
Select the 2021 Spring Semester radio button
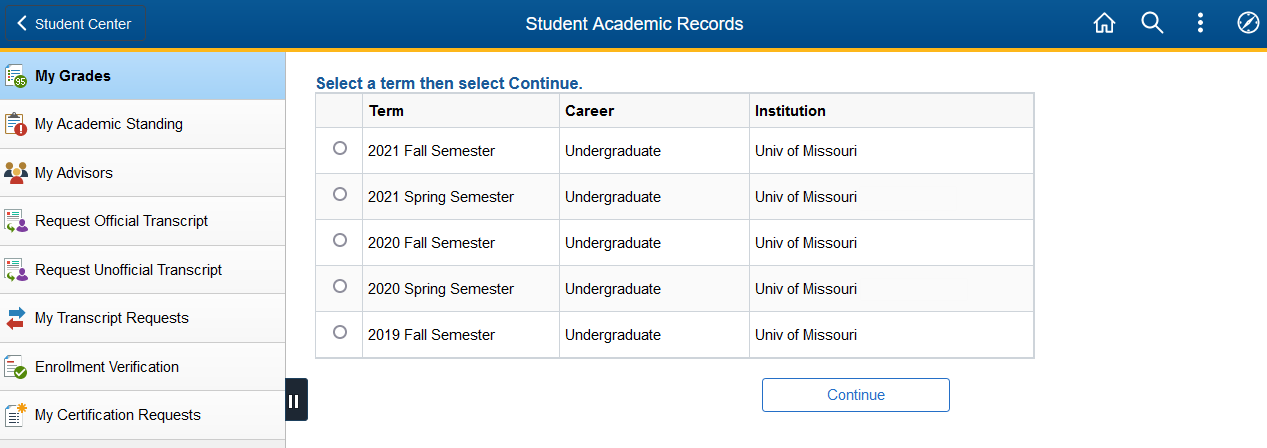pos(340,194)
